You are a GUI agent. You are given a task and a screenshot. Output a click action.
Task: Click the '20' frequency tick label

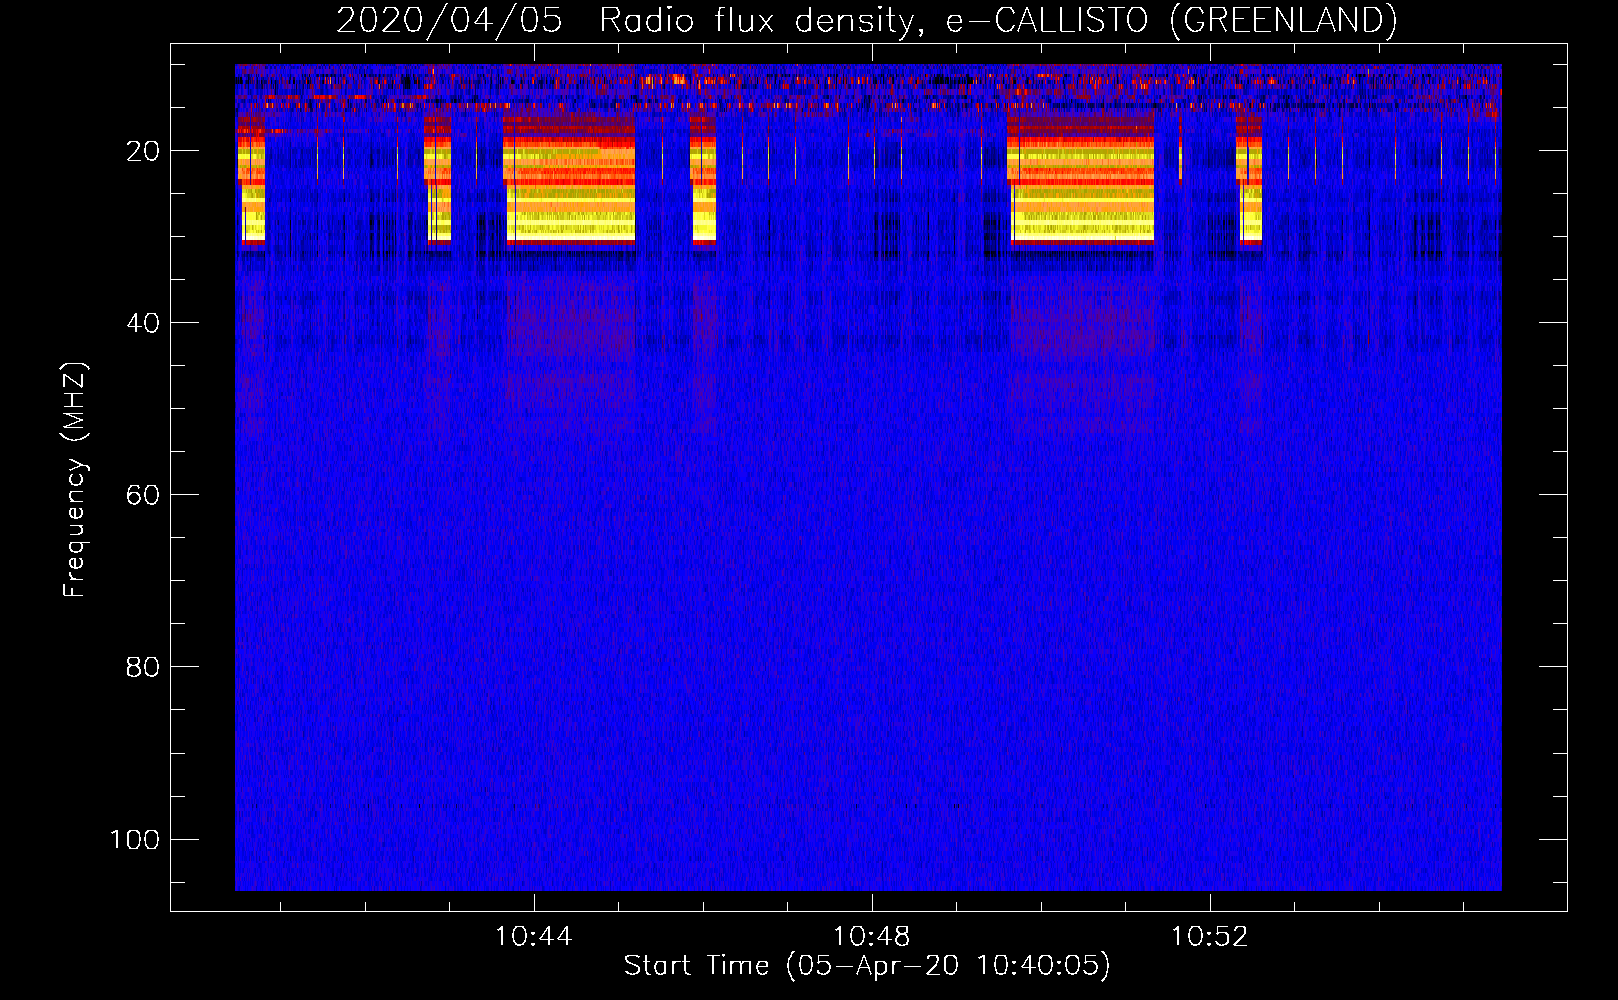tap(143, 151)
